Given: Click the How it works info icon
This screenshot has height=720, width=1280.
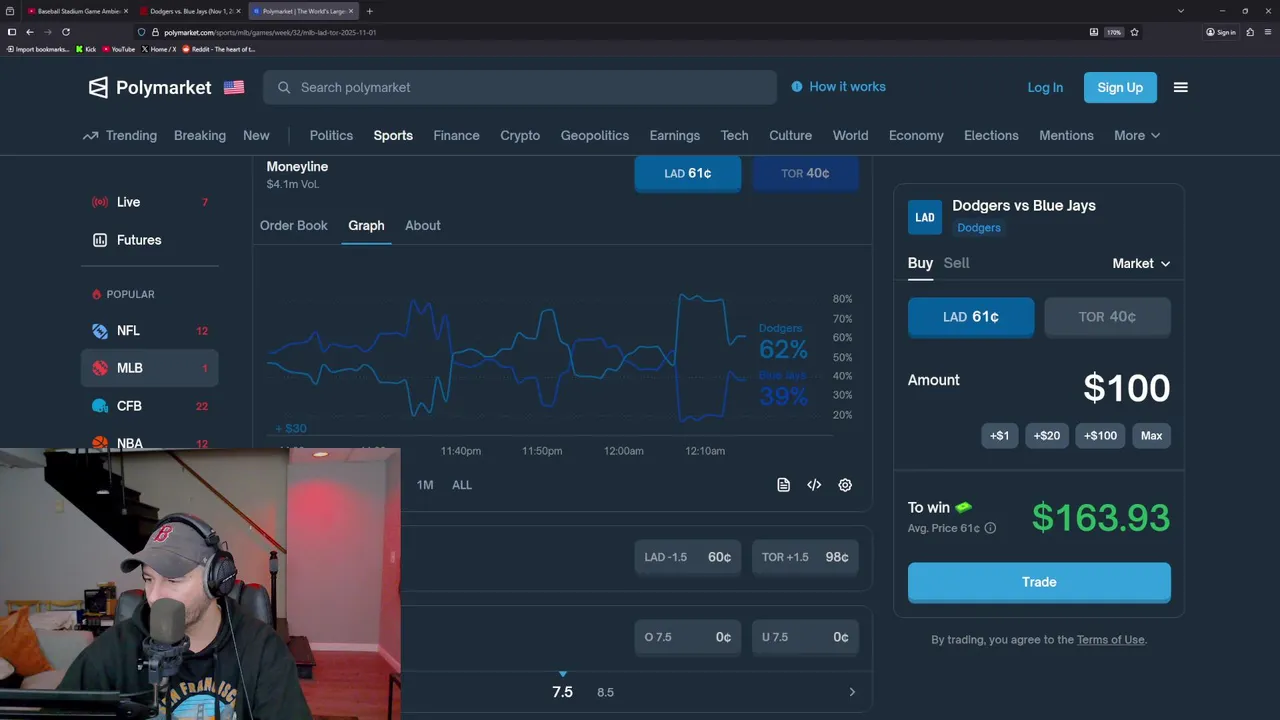Looking at the screenshot, I should 797,87.
